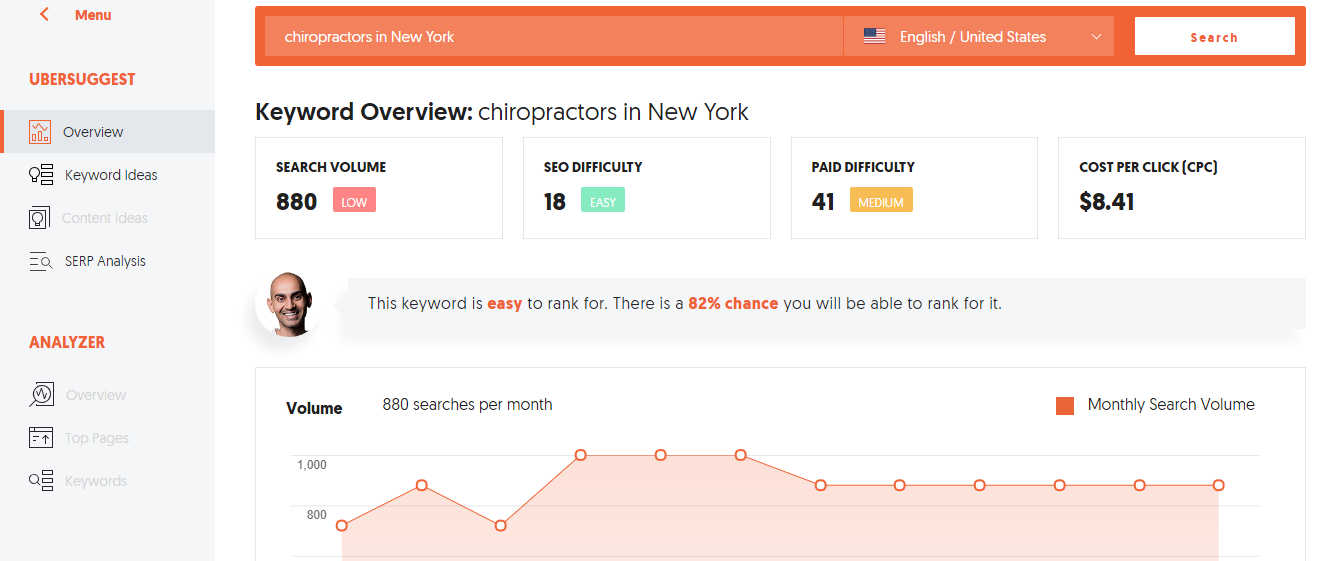Image resolution: width=1317 pixels, height=561 pixels.
Task: Click the '82% chance' highlighted text
Action: click(733, 303)
